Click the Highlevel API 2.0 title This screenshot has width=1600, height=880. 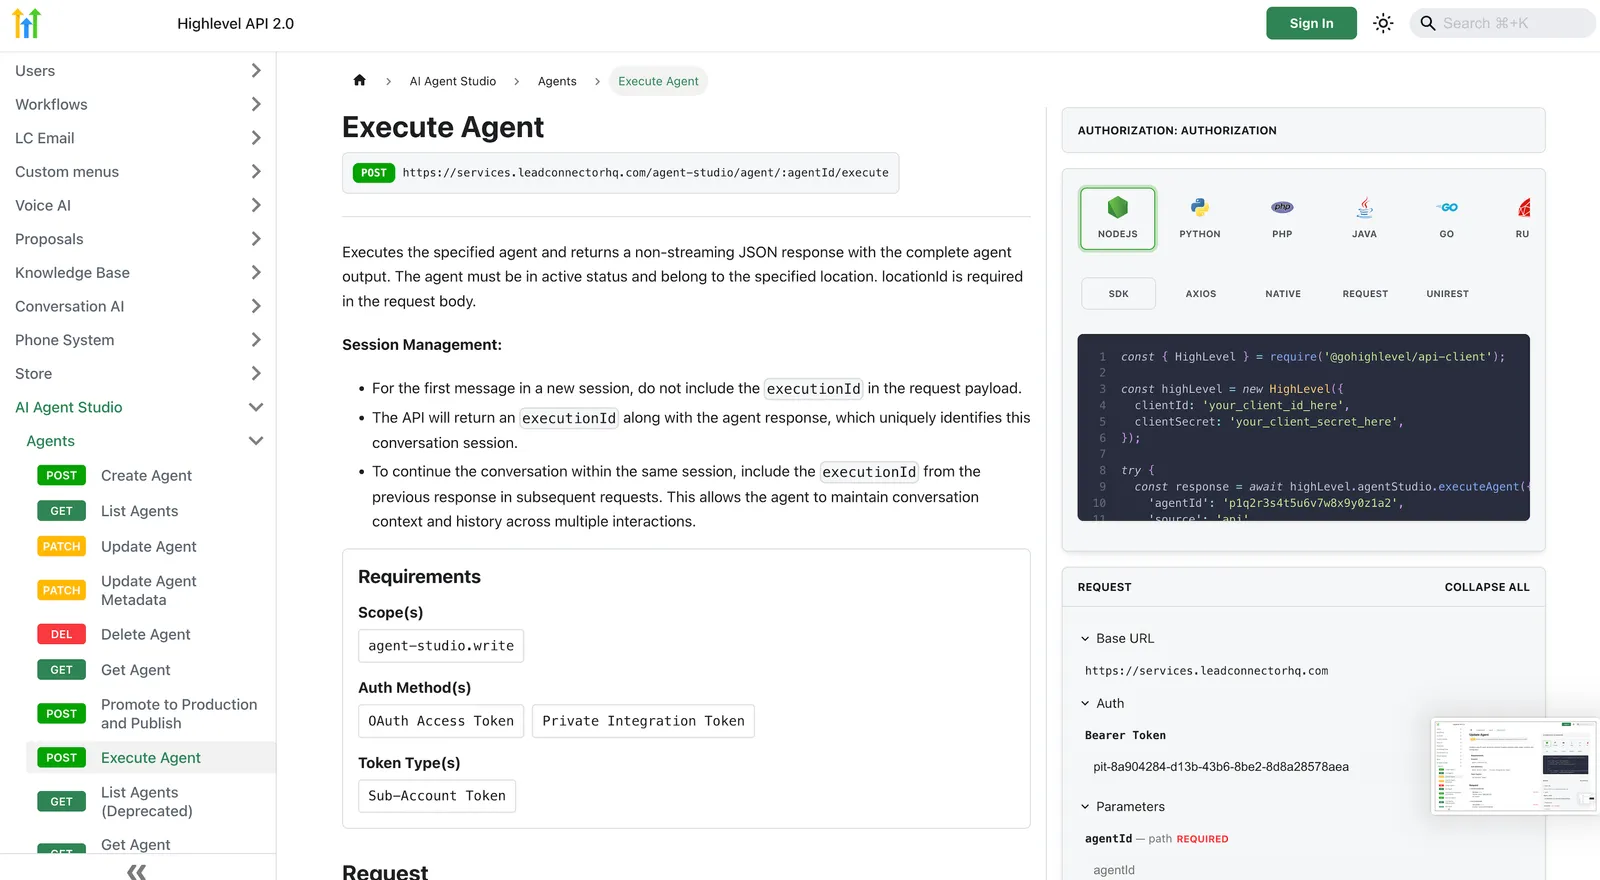click(236, 23)
